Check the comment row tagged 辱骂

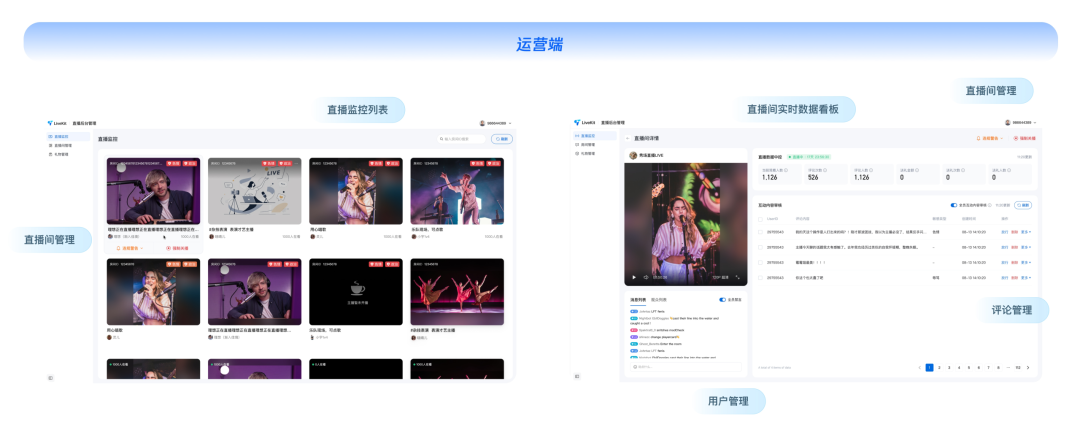point(760,277)
